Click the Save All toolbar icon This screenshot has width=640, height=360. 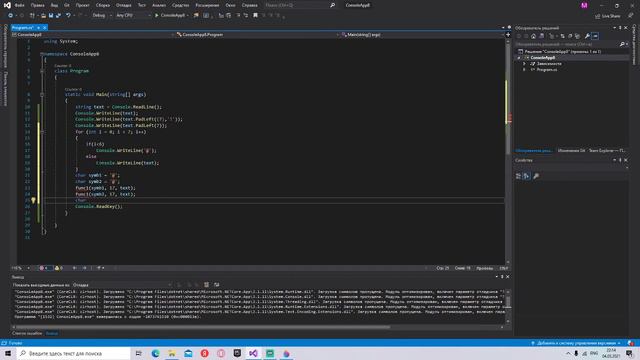pyautogui.click(x=58, y=16)
